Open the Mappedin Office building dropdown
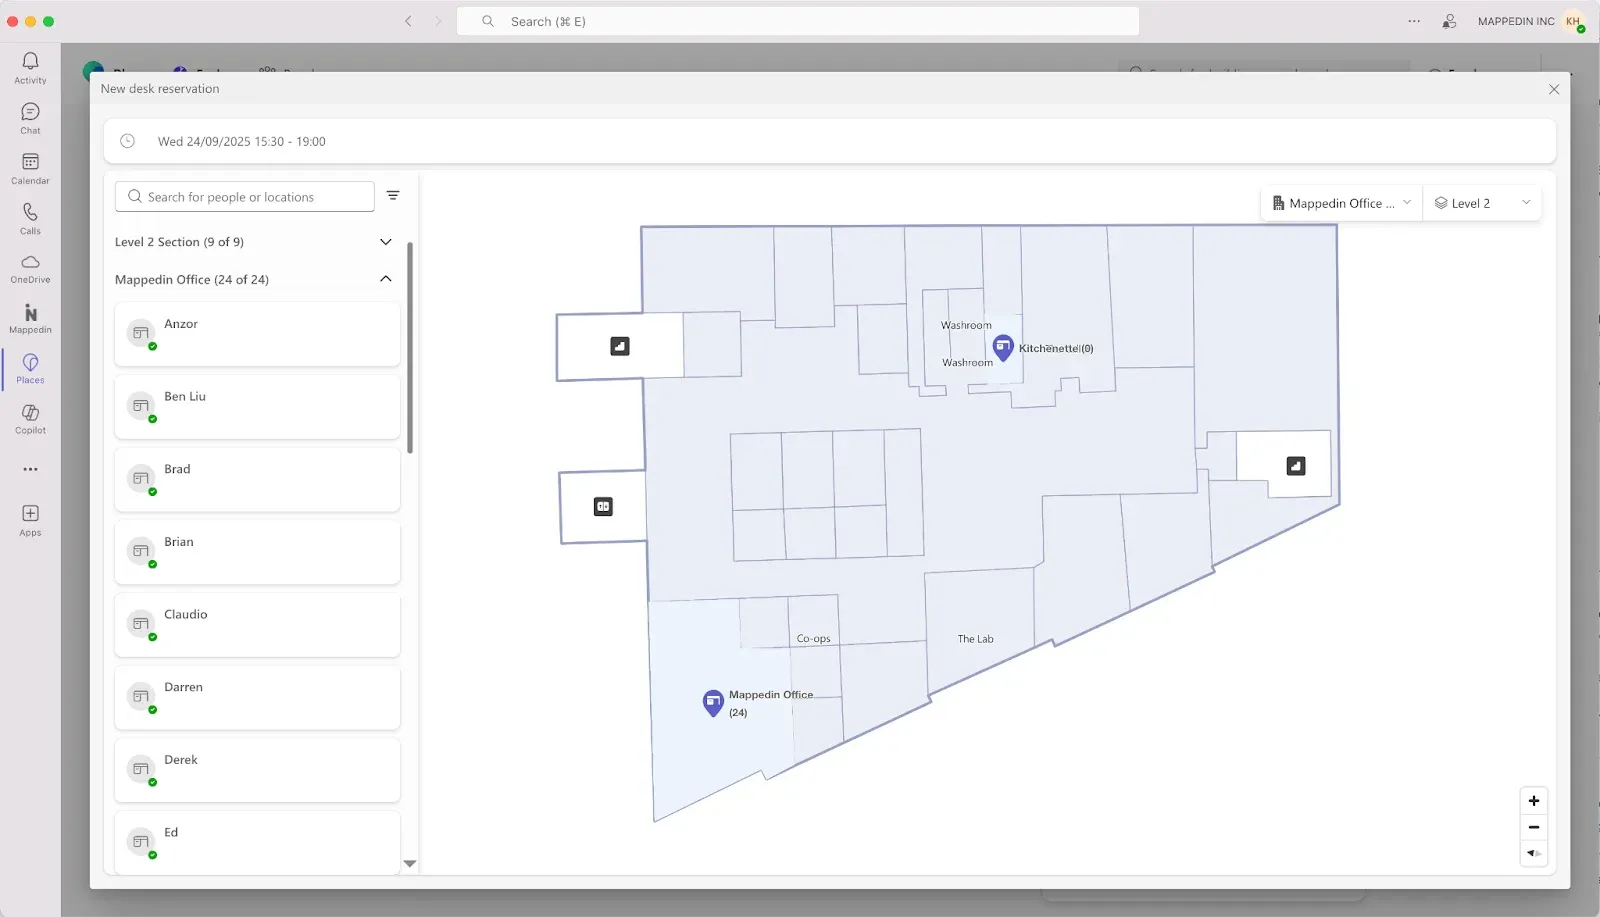The width and height of the screenshot is (1600, 917). pos(1341,203)
